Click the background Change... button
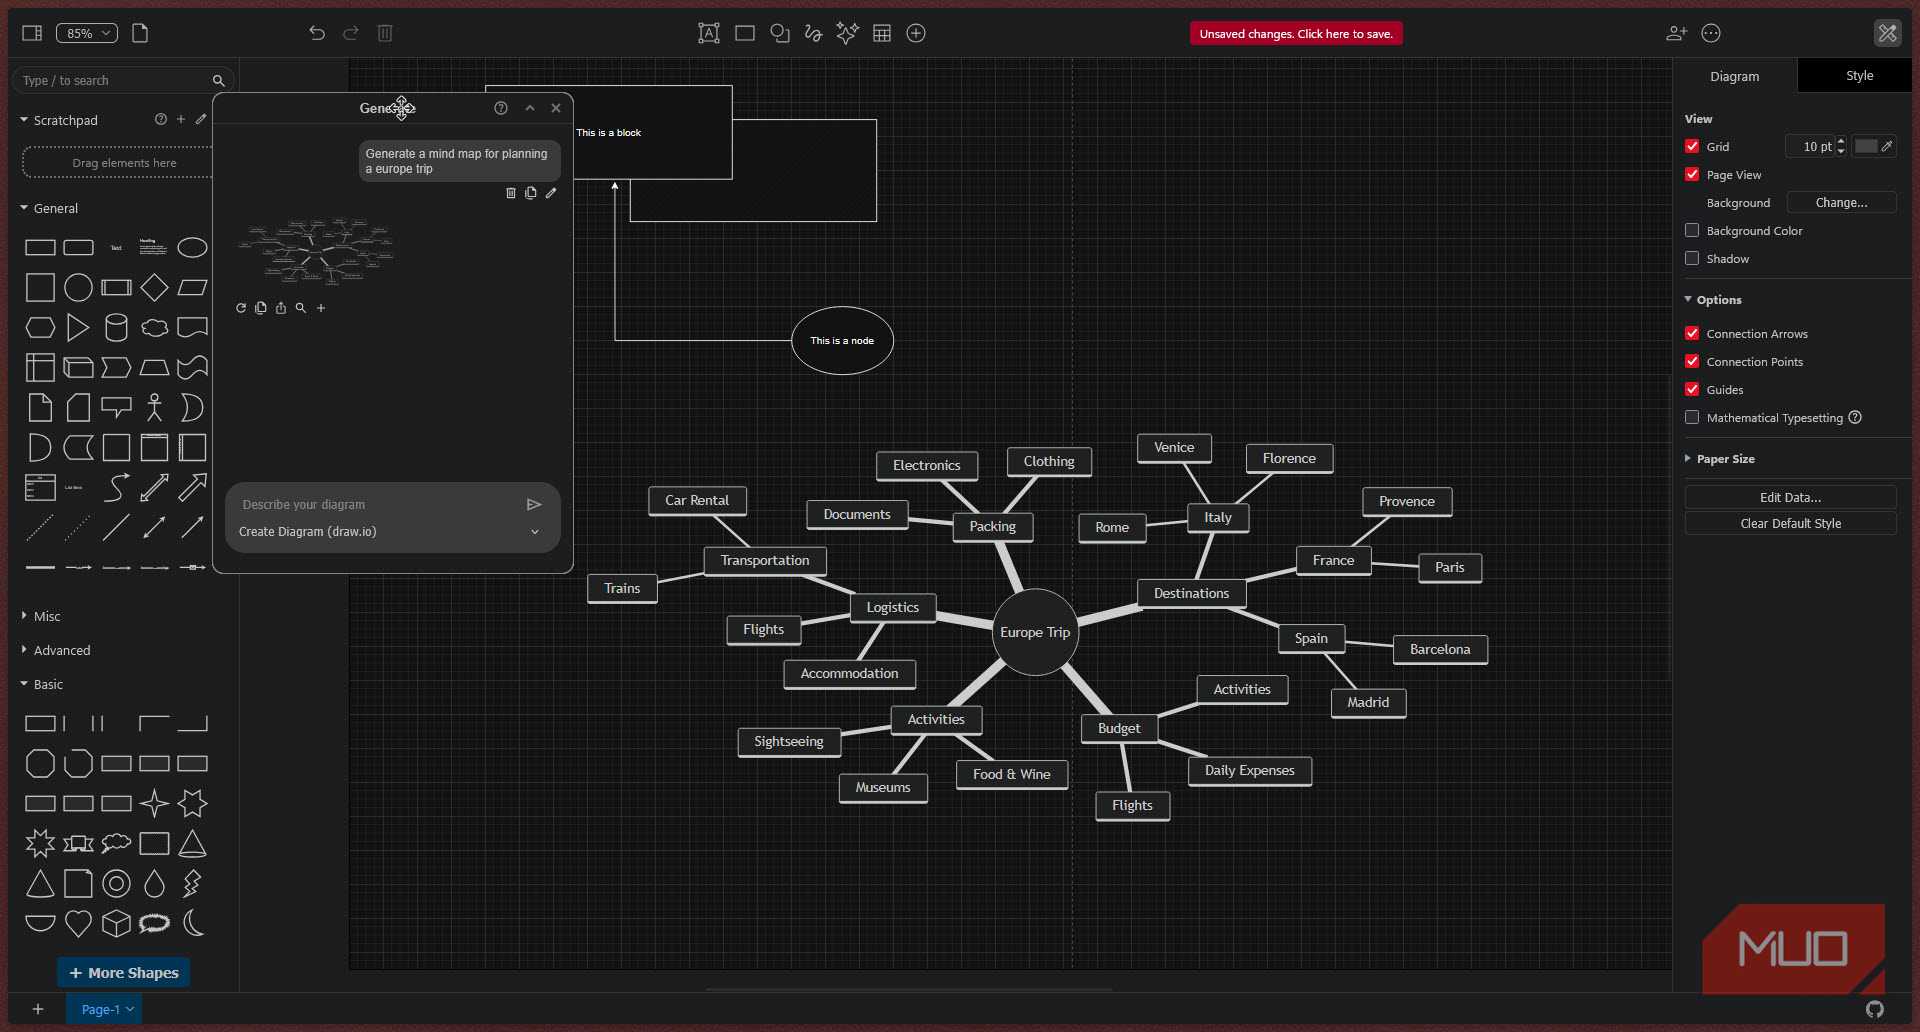The height and width of the screenshot is (1032, 1920). point(1841,202)
